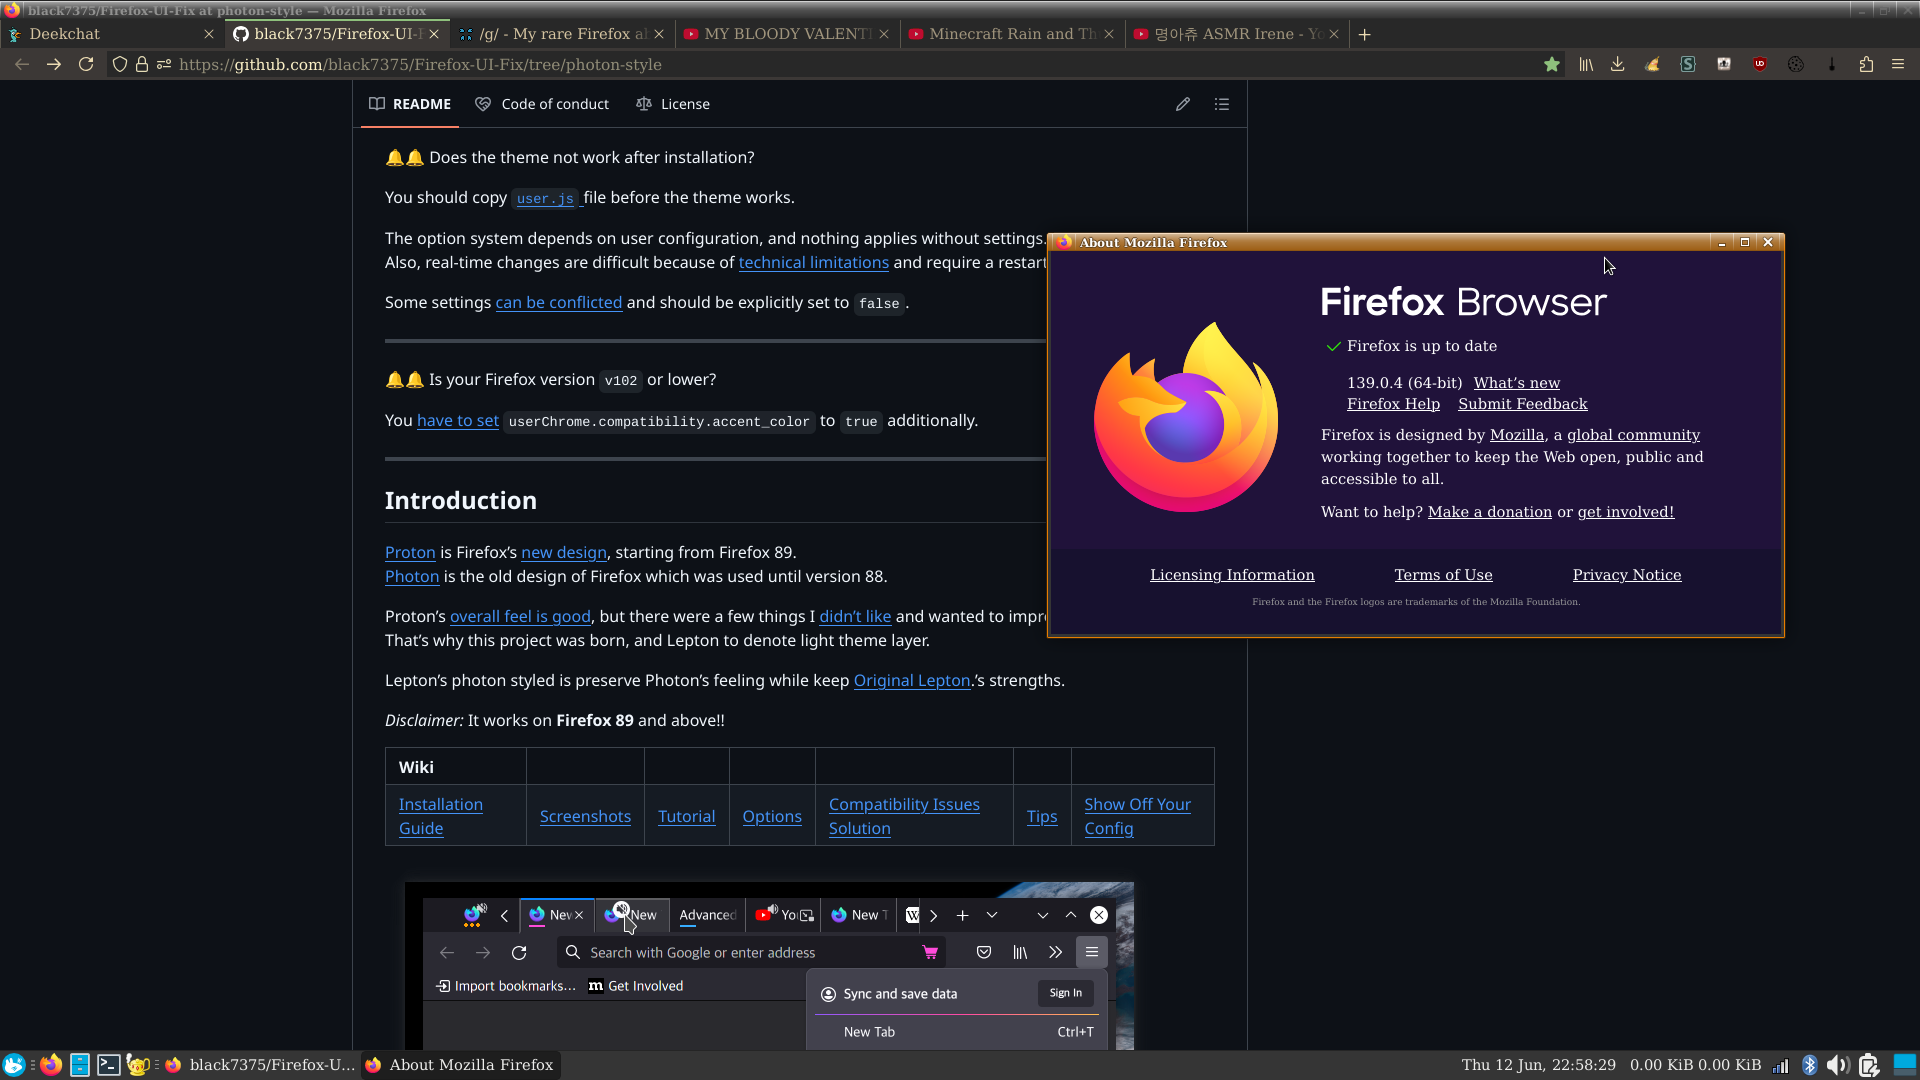Click the cookie extension icon
Viewport: 1920px width, 1080px height.
tap(1796, 64)
